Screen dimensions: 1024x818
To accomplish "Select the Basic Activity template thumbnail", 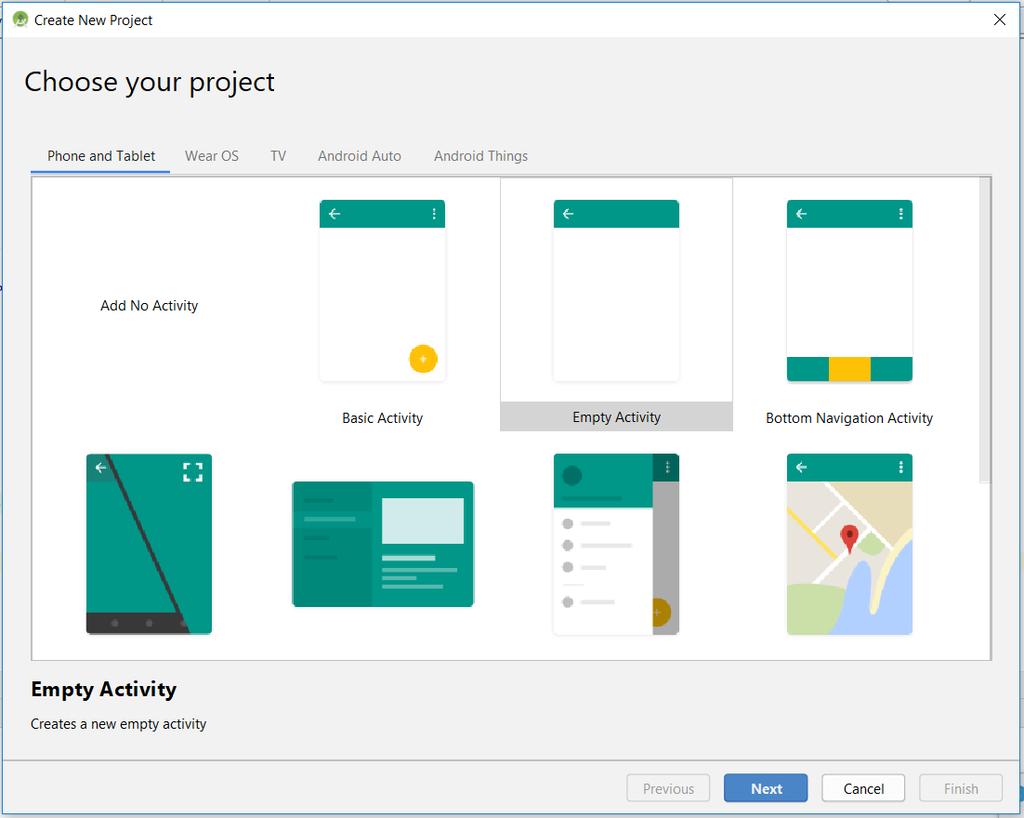I will click(x=382, y=291).
